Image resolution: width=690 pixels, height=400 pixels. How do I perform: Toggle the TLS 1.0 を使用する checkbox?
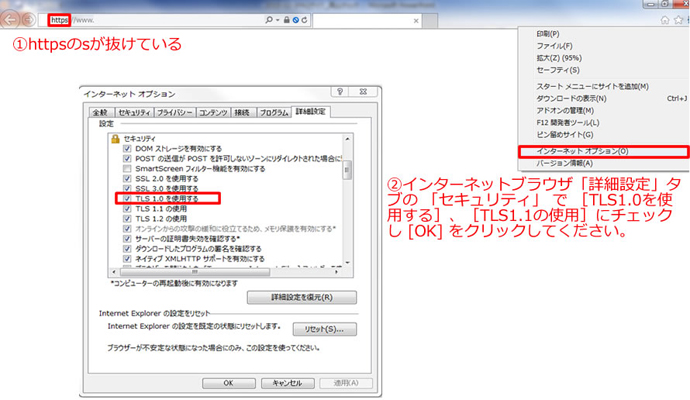coord(127,199)
